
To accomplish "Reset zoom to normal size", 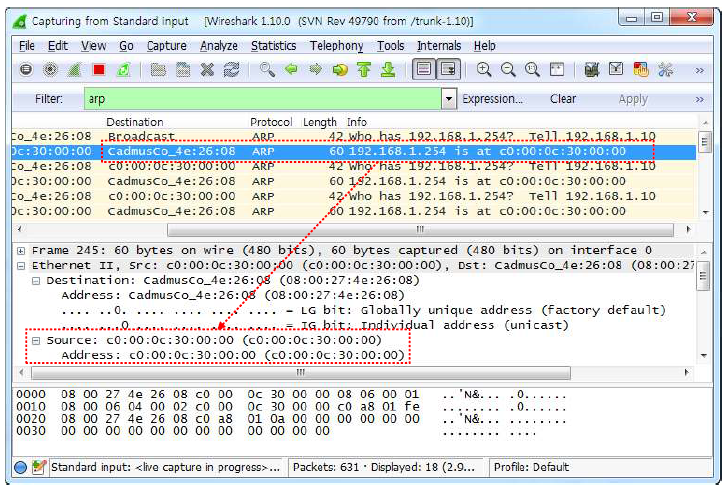I will tap(532, 70).
